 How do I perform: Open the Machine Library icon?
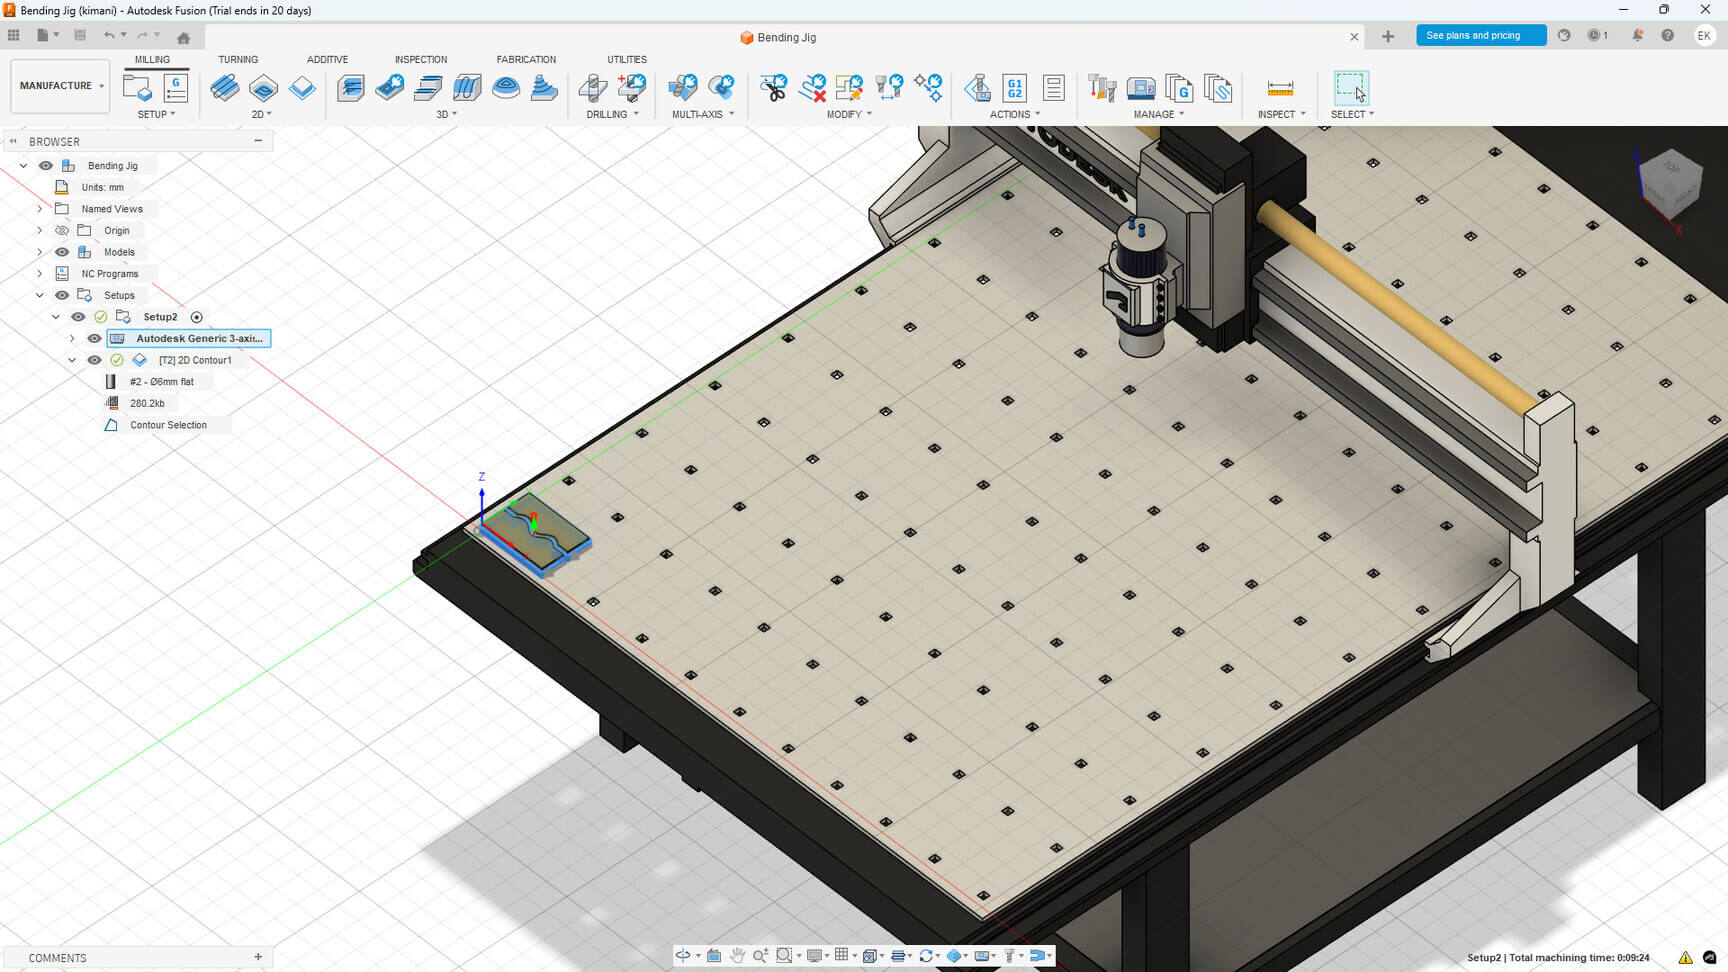point(1141,88)
